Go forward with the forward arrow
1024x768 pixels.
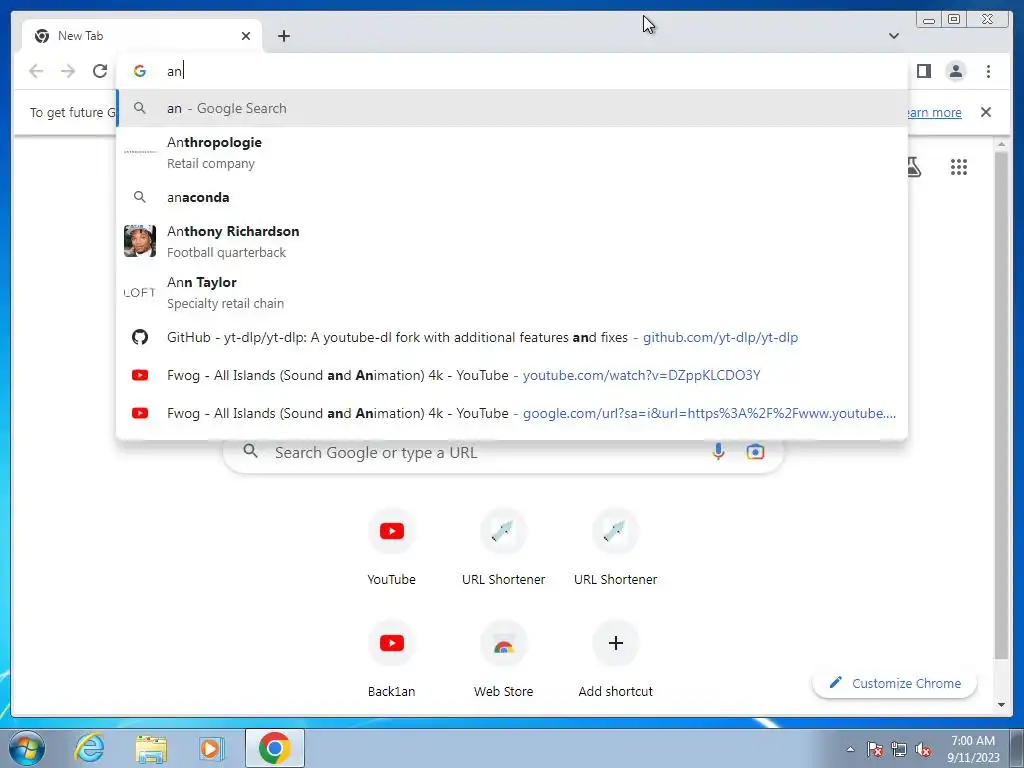click(68, 71)
